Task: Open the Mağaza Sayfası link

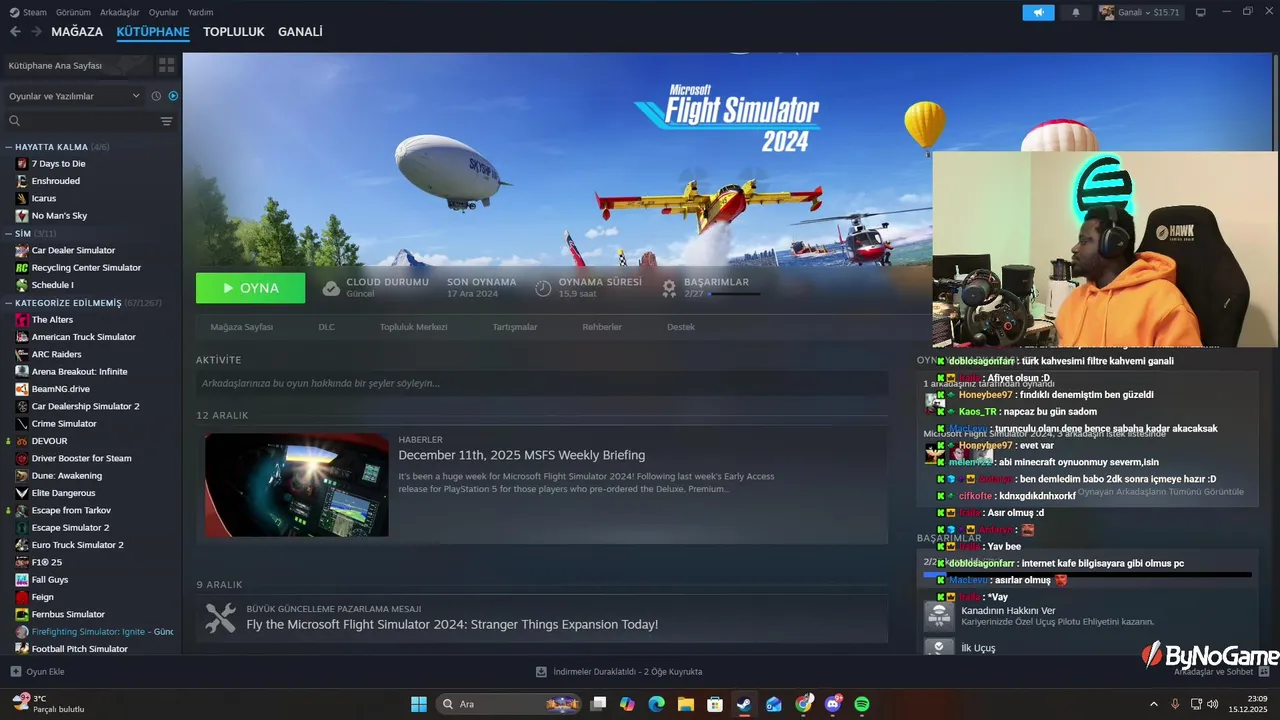Action: [x=242, y=327]
